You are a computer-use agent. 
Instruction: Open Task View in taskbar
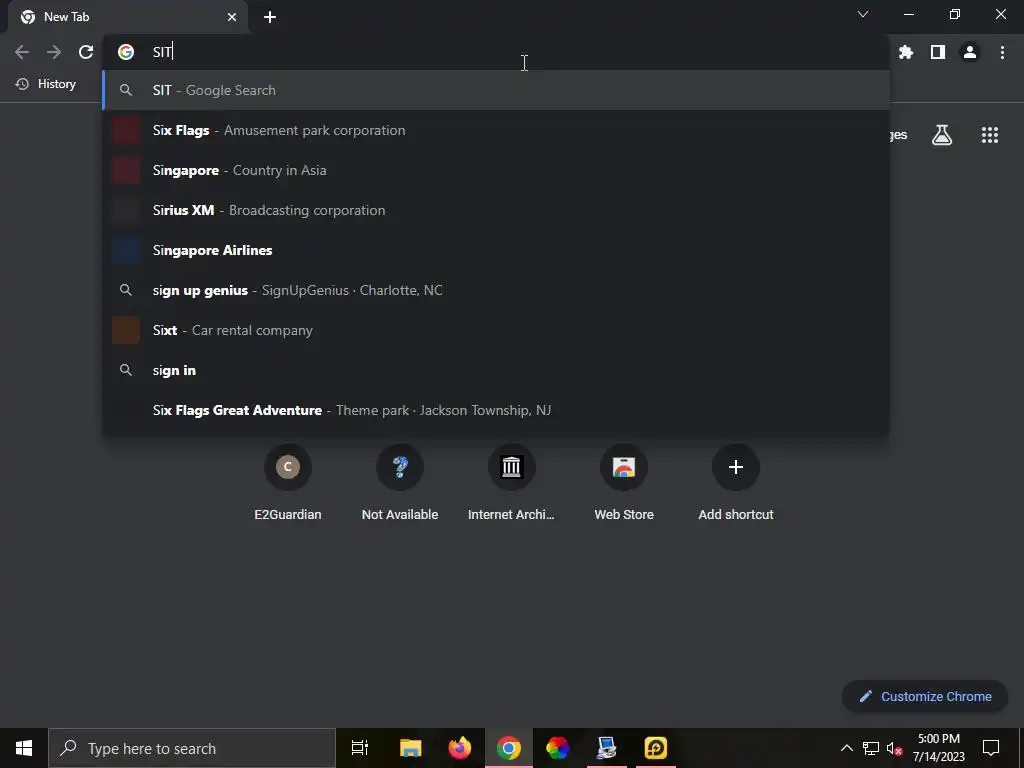tap(360, 748)
